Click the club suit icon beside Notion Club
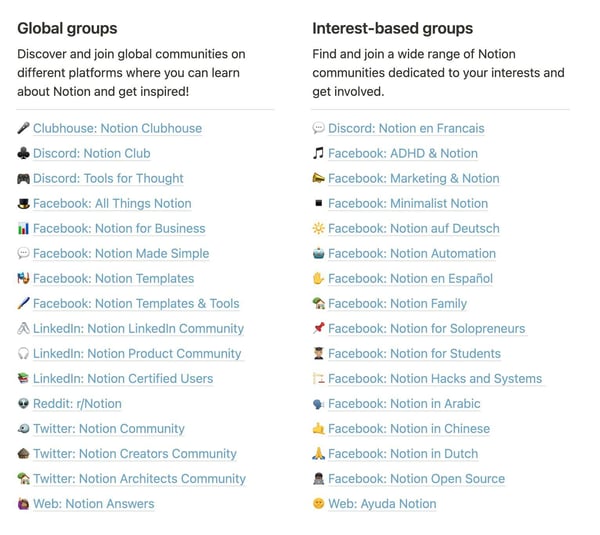 [x=23, y=153]
